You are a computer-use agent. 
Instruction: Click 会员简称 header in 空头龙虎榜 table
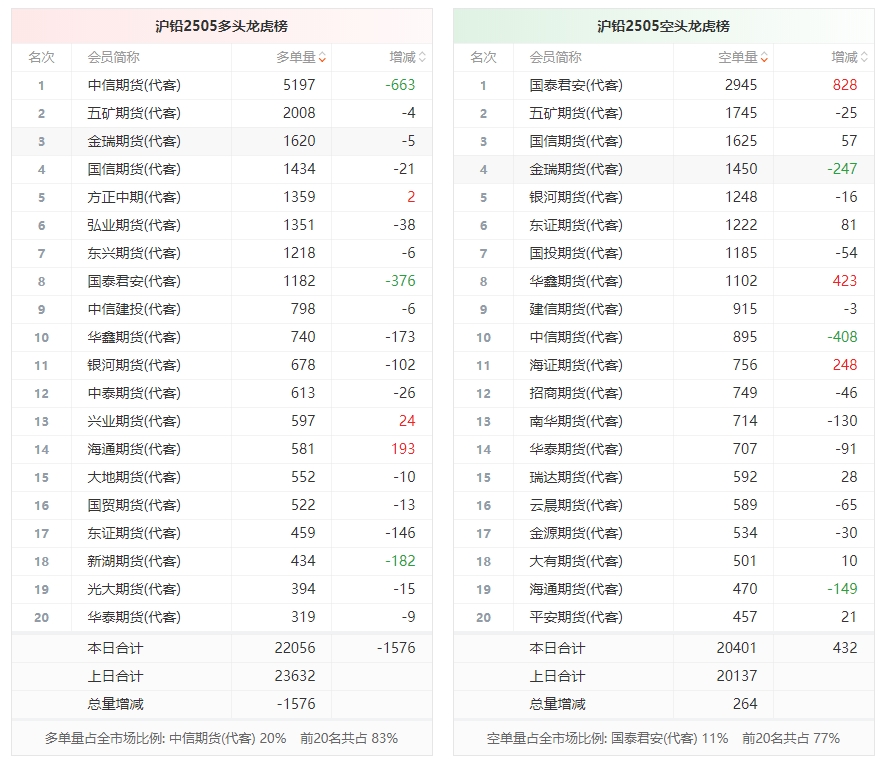555,58
